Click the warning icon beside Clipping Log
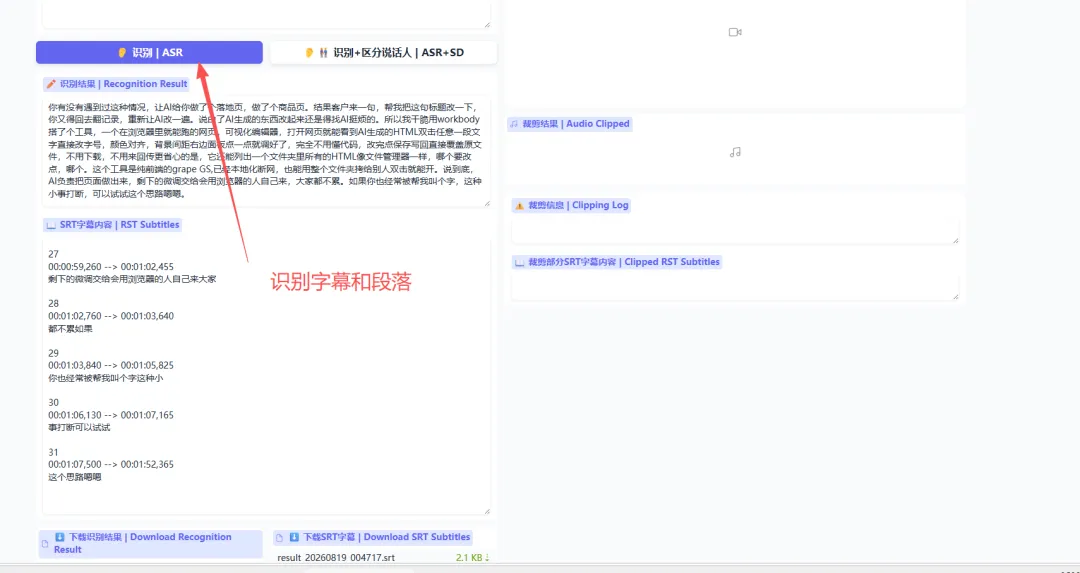This screenshot has height=573, width=1080. pos(519,205)
